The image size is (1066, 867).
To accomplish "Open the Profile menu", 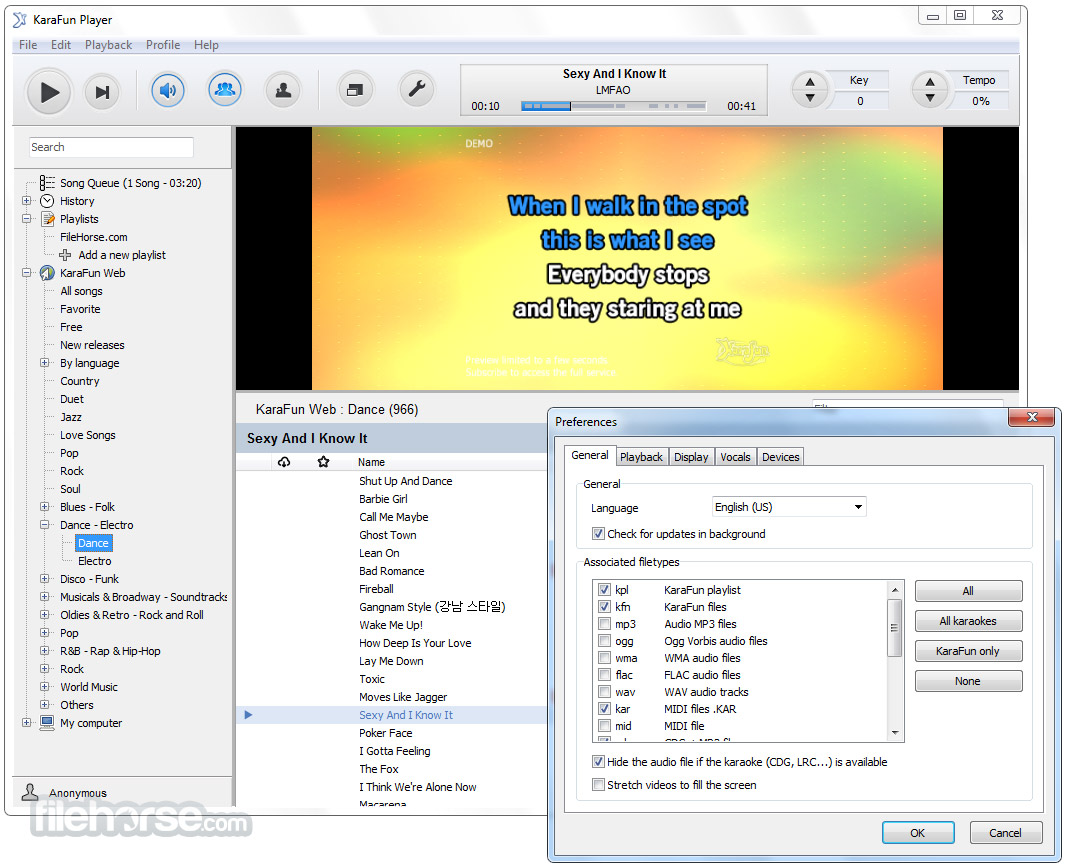I will [x=163, y=45].
